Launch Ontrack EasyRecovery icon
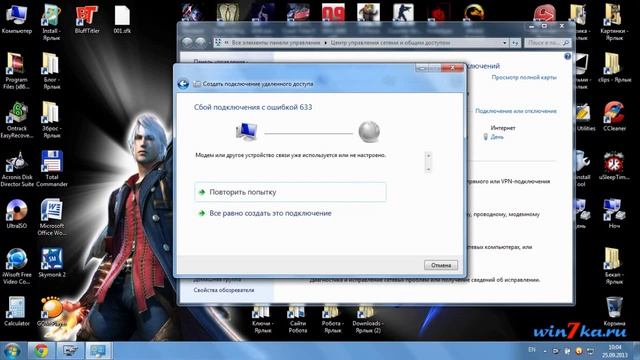This screenshot has height=360, width=640. (16, 120)
